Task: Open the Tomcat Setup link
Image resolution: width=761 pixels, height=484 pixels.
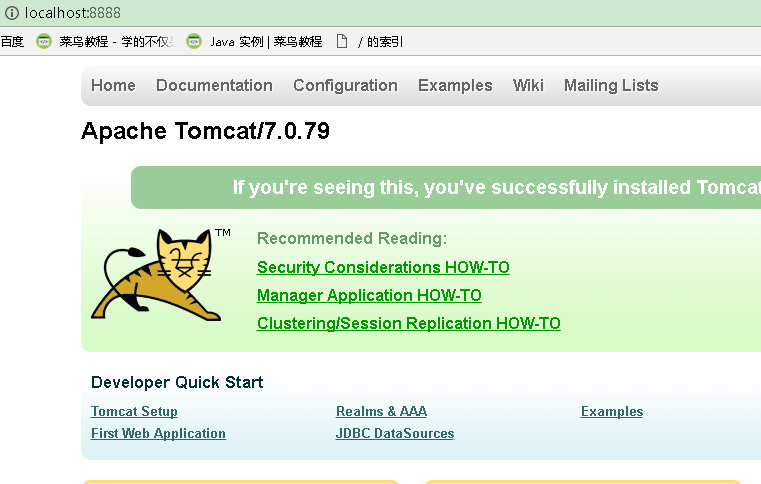Action: [x=134, y=412]
